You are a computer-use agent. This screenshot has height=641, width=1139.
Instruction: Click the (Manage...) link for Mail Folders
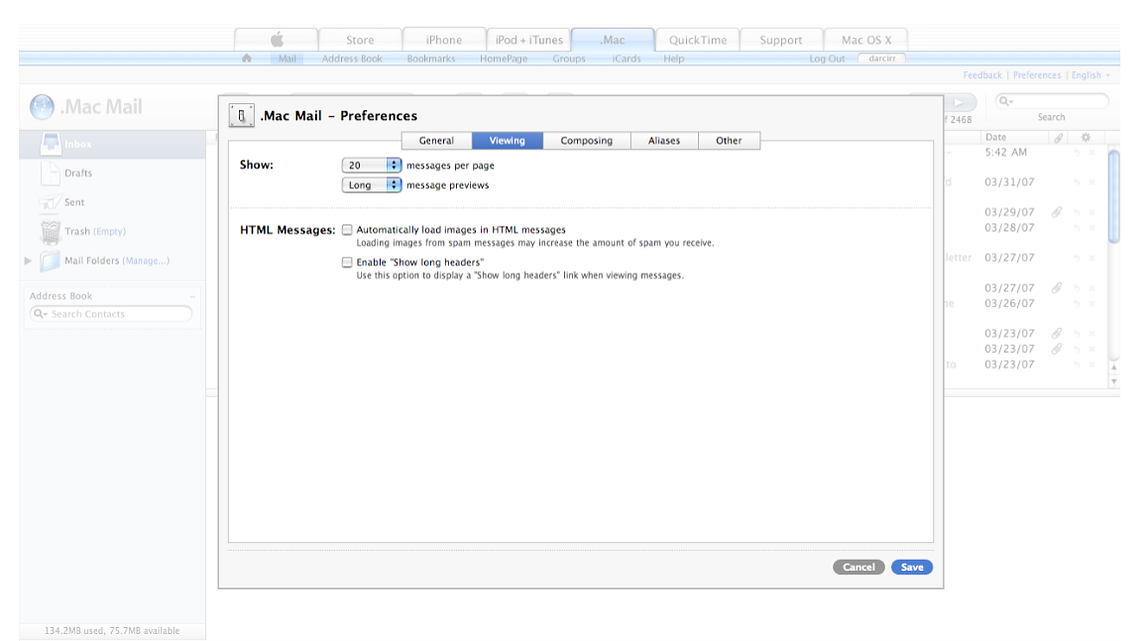tap(146, 260)
